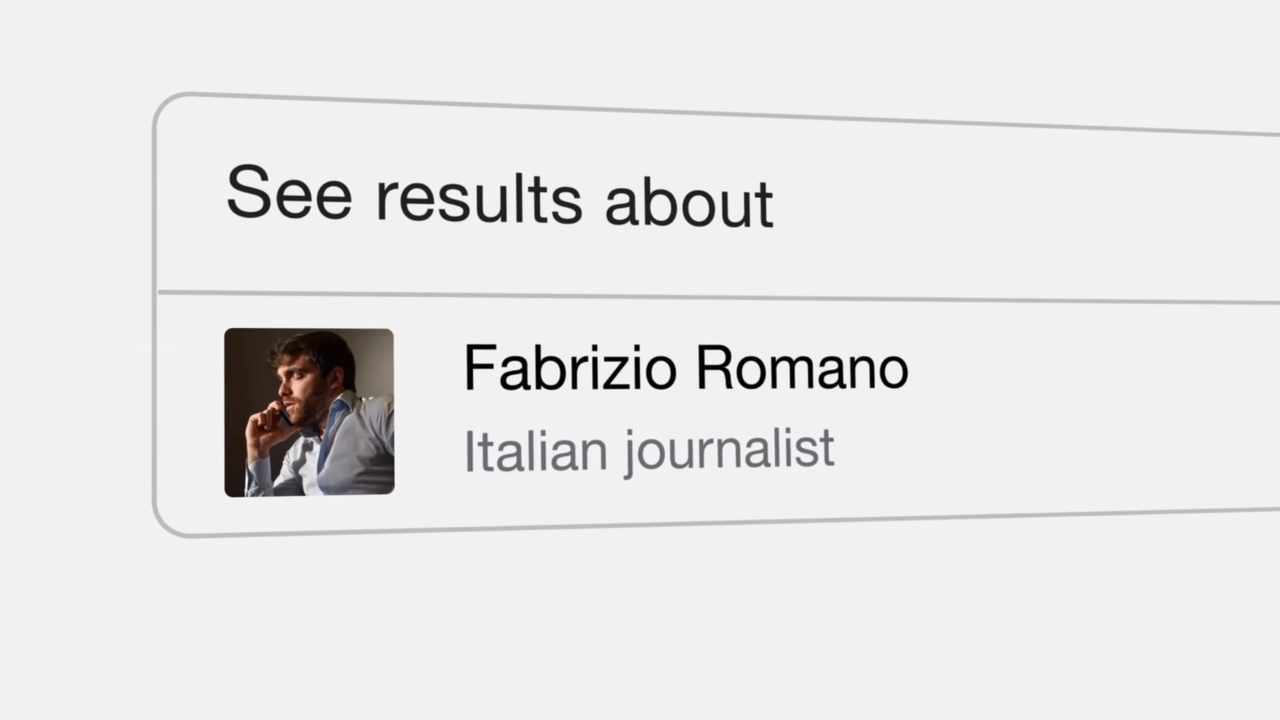1280x720 pixels.
Task: Click the divider line below the header
Action: coord(718,296)
